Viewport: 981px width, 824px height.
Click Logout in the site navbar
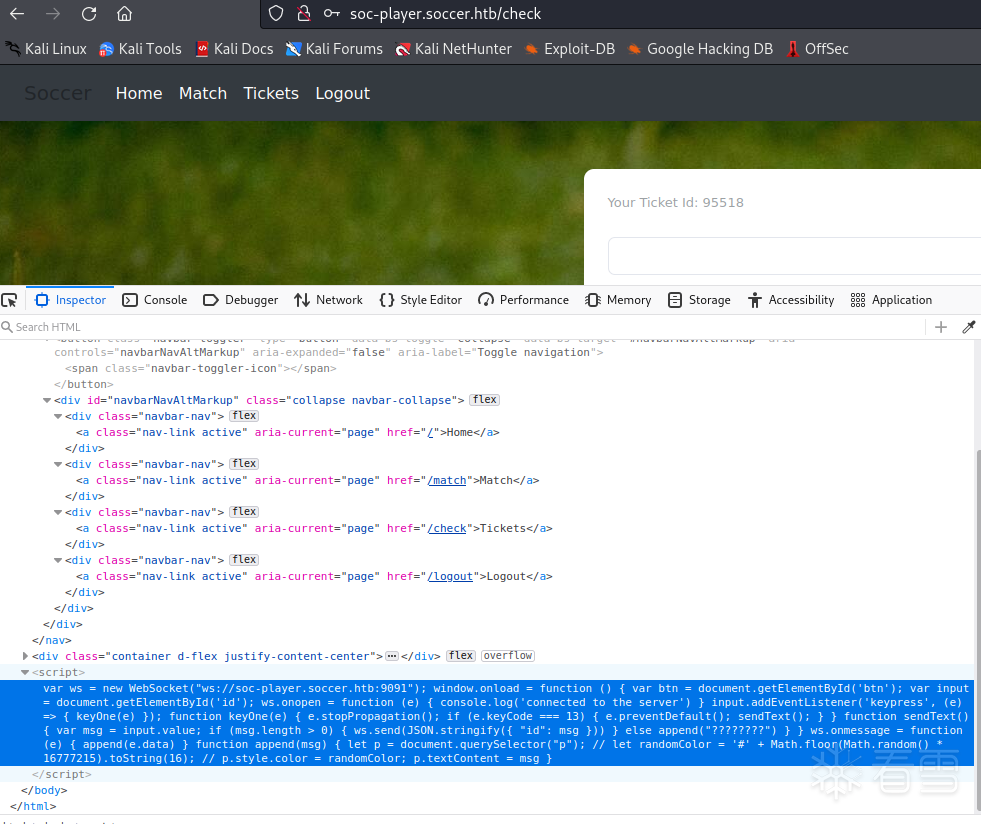pos(342,93)
